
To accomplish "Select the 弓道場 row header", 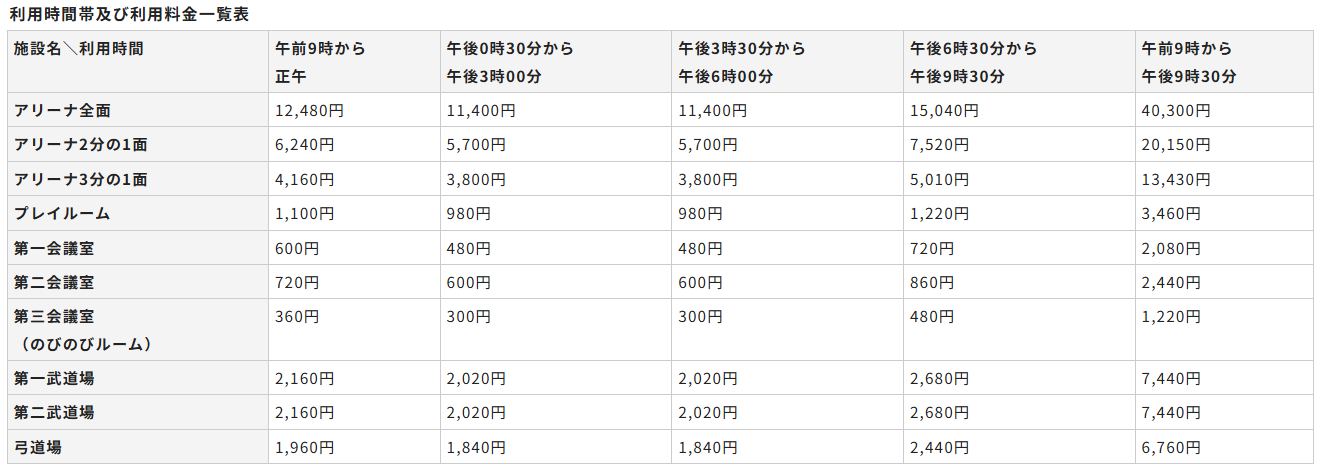I will 38,447.
